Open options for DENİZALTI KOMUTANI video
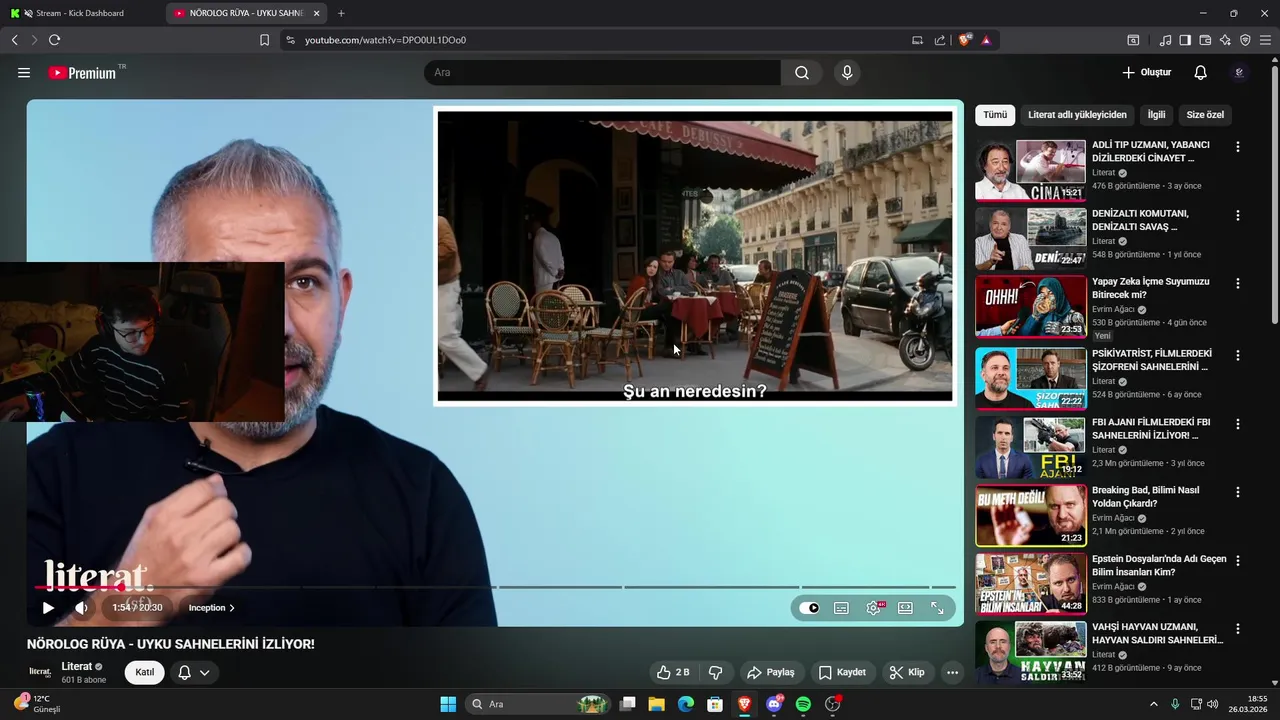 pyautogui.click(x=1237, y=215)
